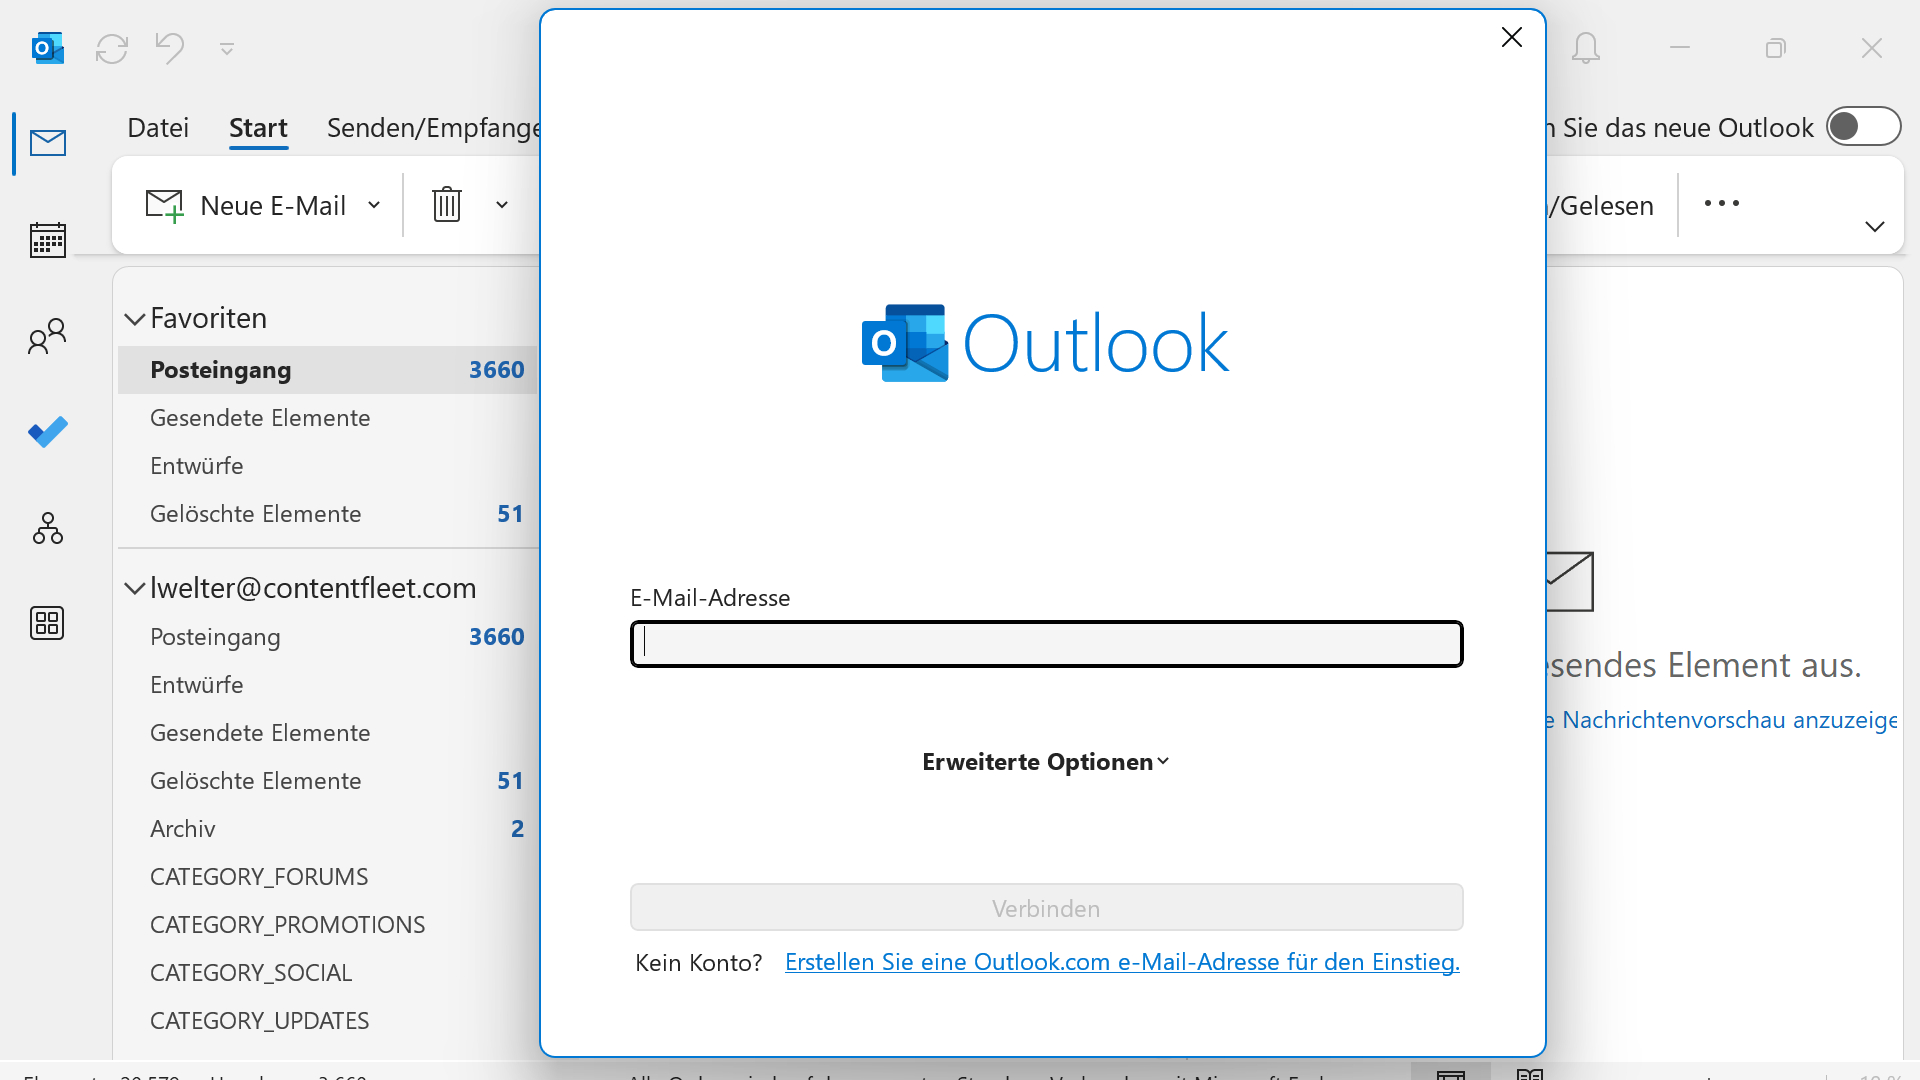Select Posteingang under the lwelter account
1920x1080 pixels.
[x=328, y=637]
